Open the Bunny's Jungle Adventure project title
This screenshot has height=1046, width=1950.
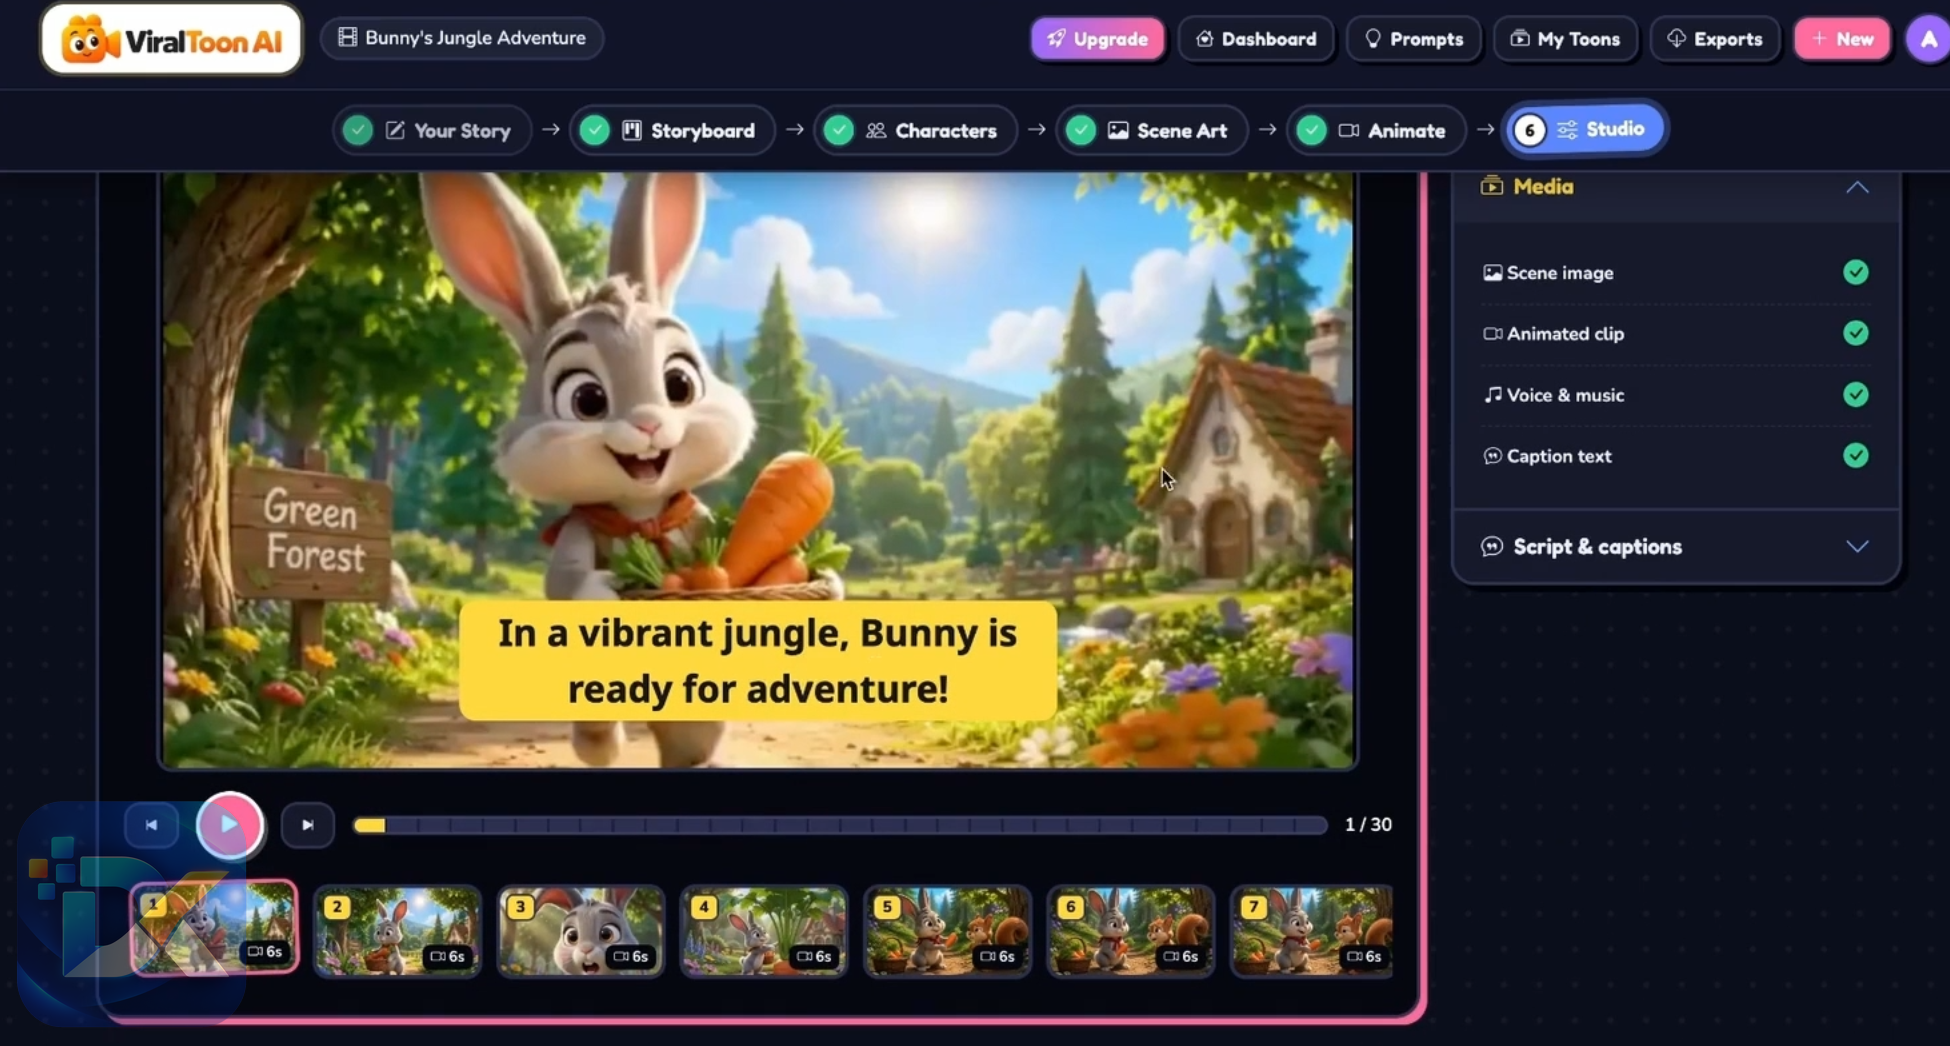[x=462, y=38]
